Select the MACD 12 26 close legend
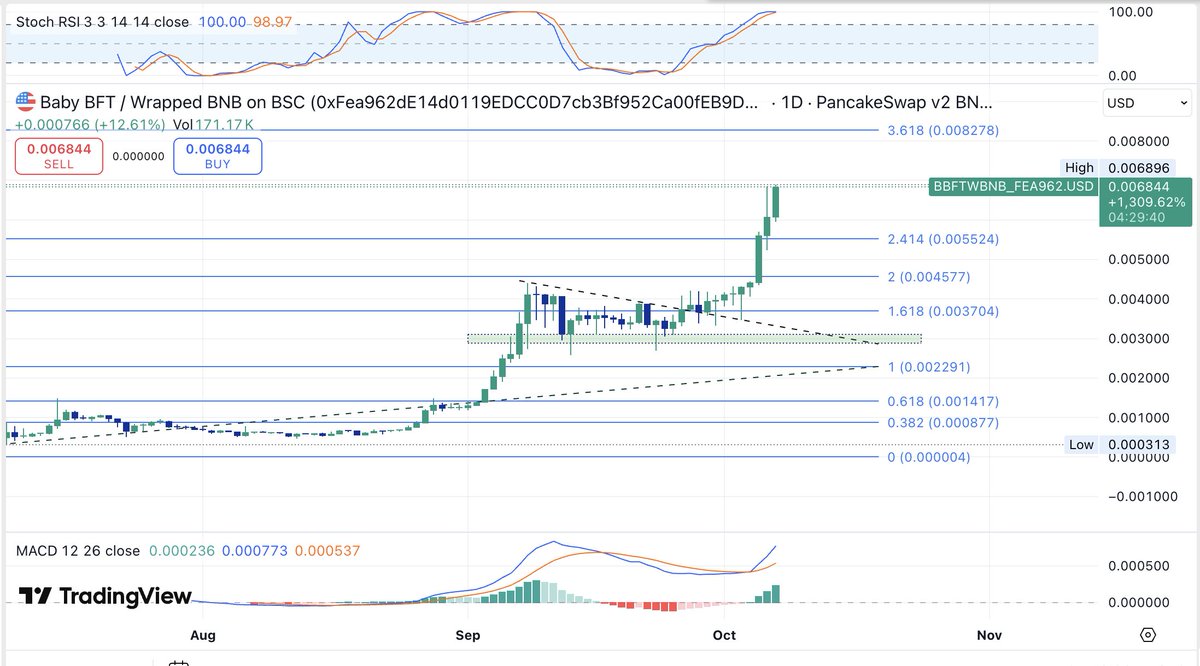1200x666 pixels. coord(77,551)
